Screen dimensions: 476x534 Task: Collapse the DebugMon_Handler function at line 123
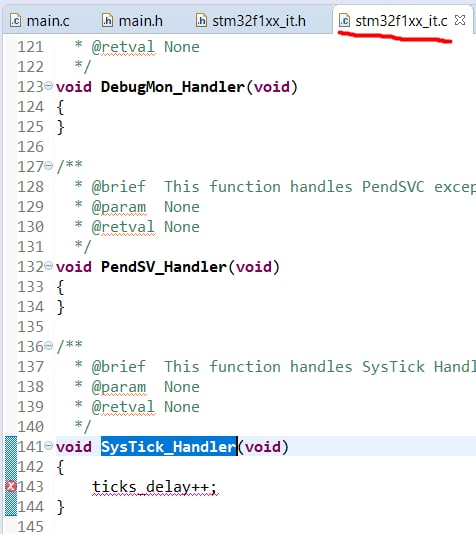[49, 85]
